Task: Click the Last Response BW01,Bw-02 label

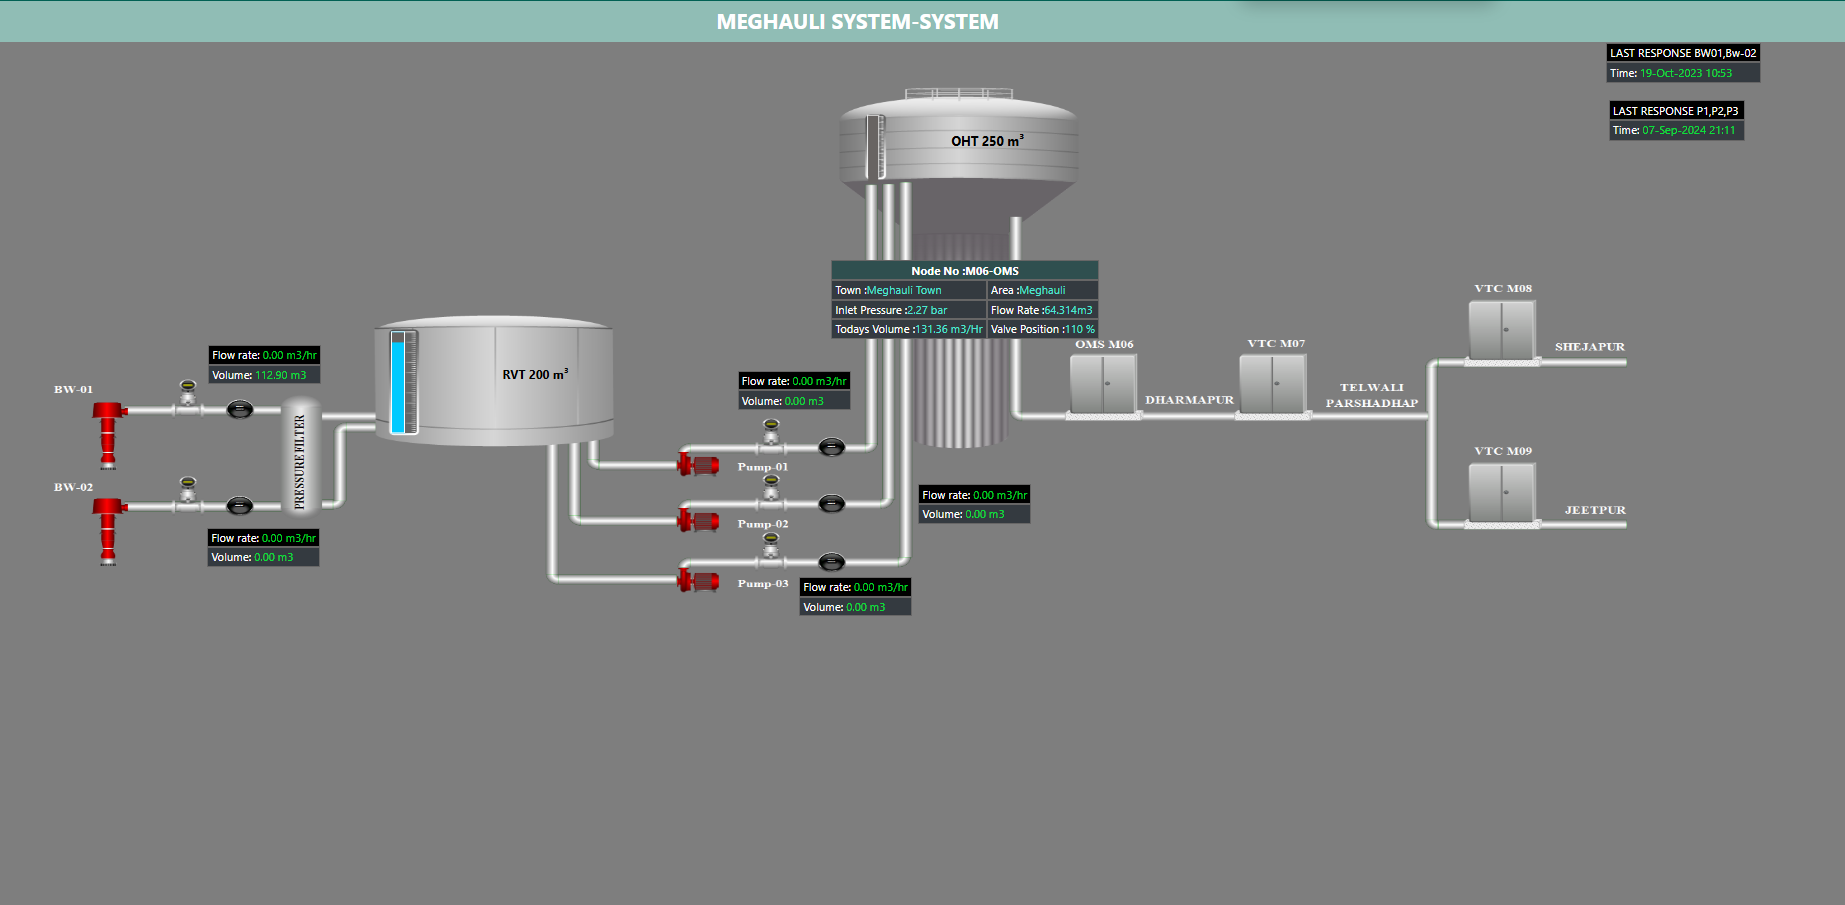Action: (1683, 53)
